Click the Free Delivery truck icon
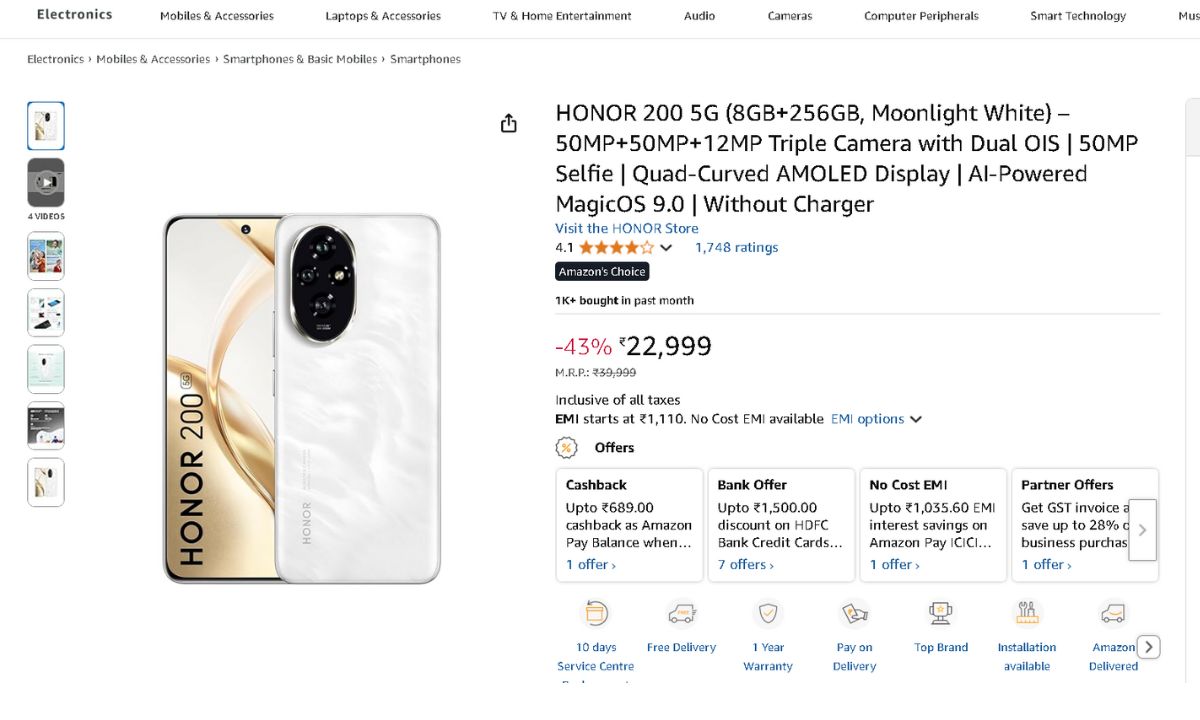Screen dimensions: 1200x720 click(682, 613)
